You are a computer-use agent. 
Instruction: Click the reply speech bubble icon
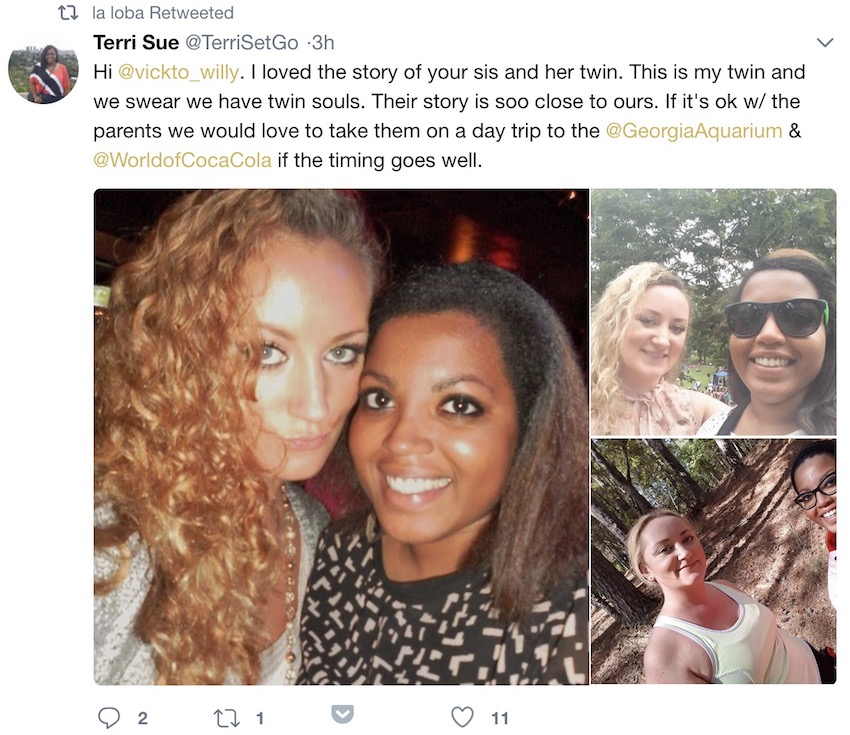[108, 718]
